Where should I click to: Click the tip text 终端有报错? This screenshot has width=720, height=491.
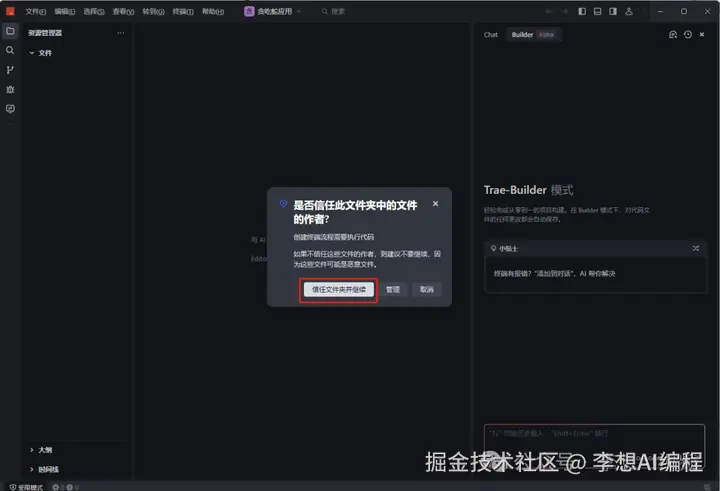coord(554,273)
